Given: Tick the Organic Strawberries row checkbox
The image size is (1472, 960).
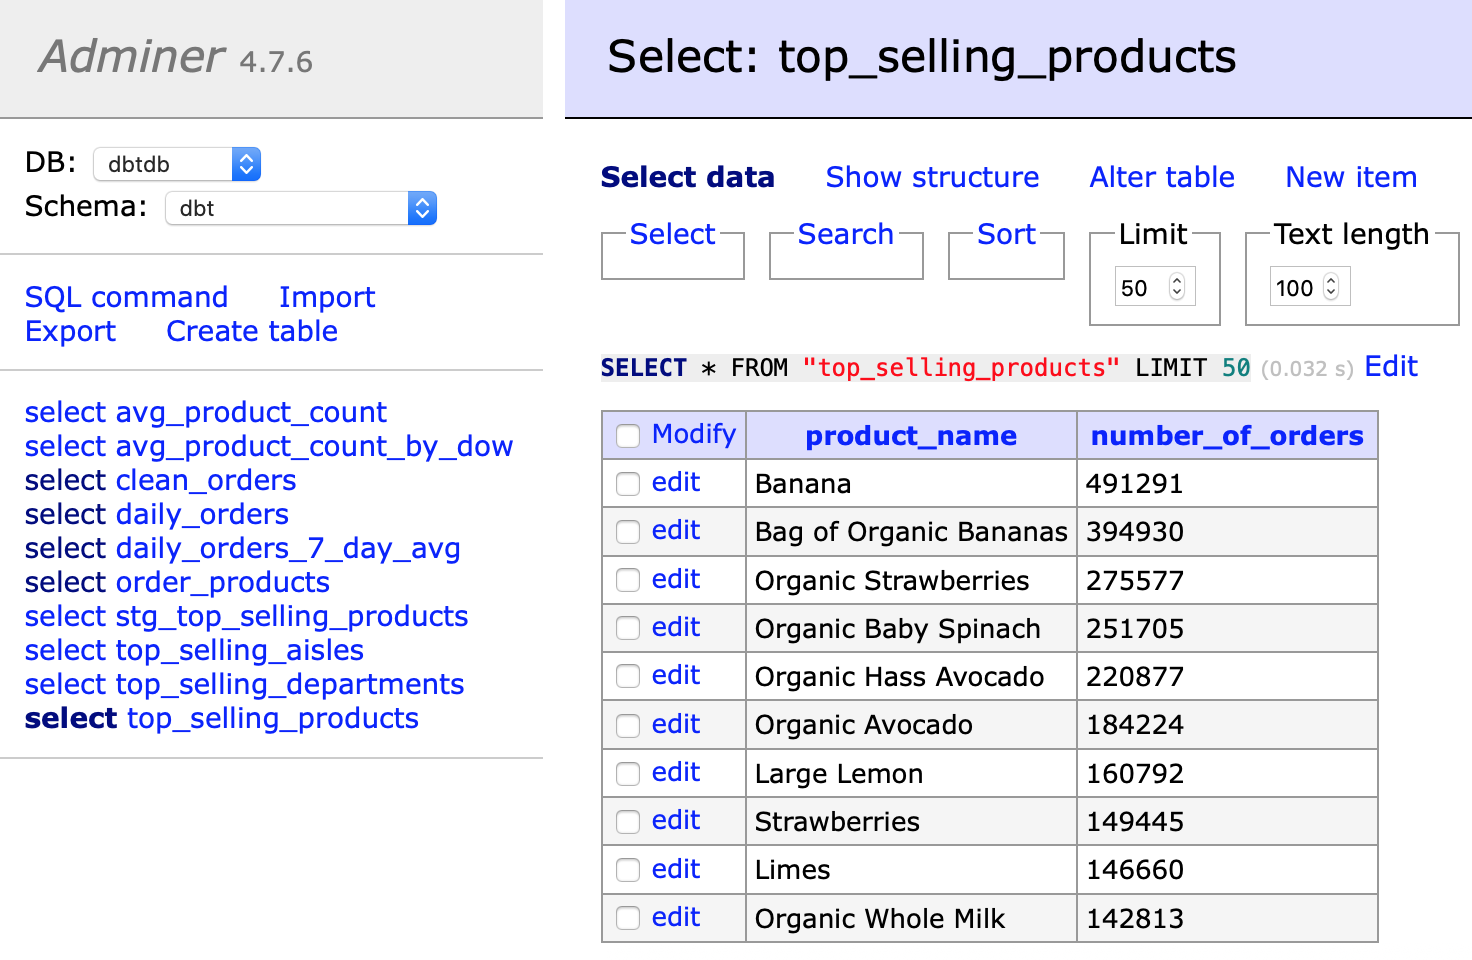Looking at the screenshot, I should point(628,580).
